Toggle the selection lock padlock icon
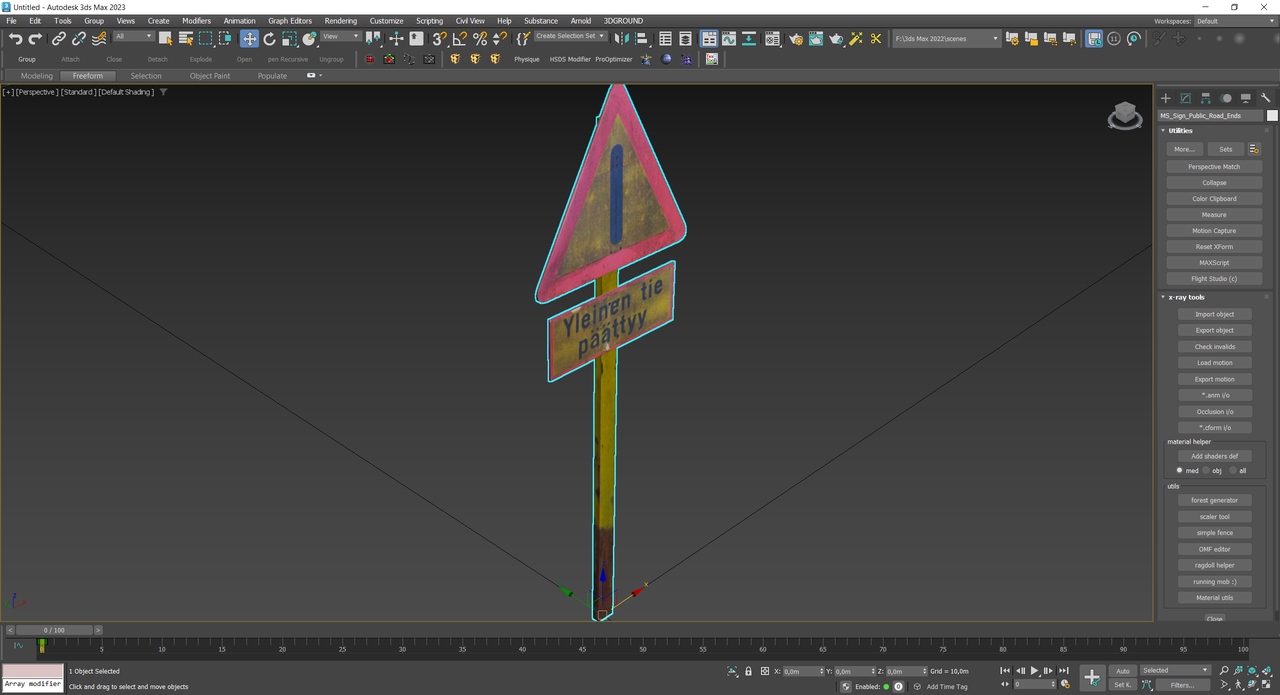1280x695 pixels. pyautogui.click(x=749, y=671)
